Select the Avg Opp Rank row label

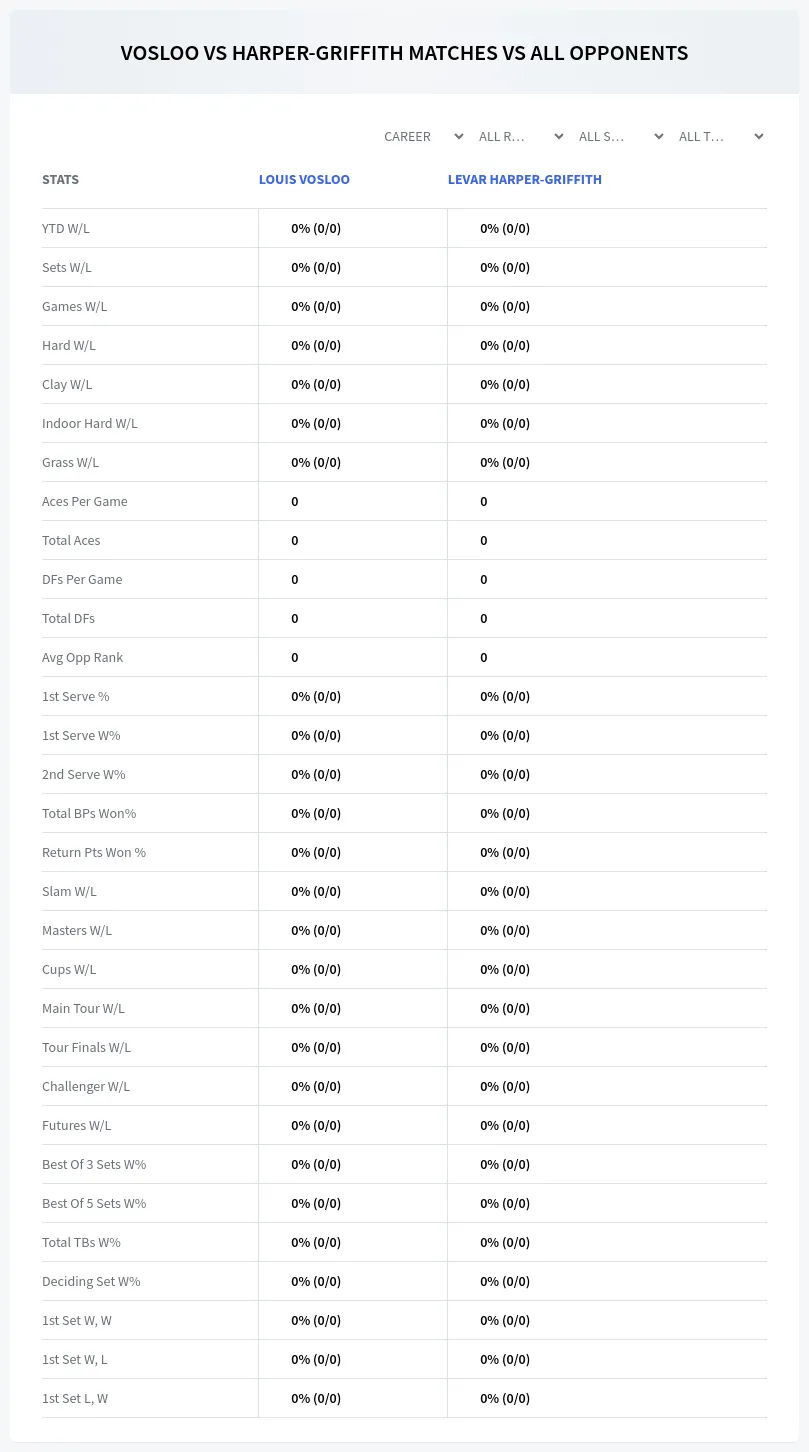tap(83, 657)
